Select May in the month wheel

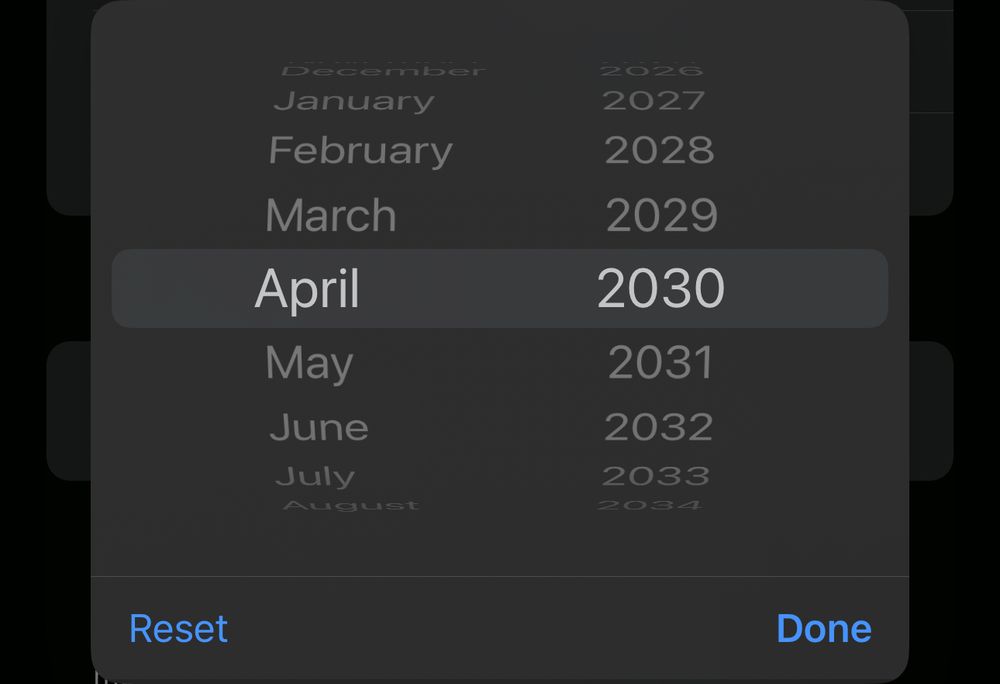point(308,363)
